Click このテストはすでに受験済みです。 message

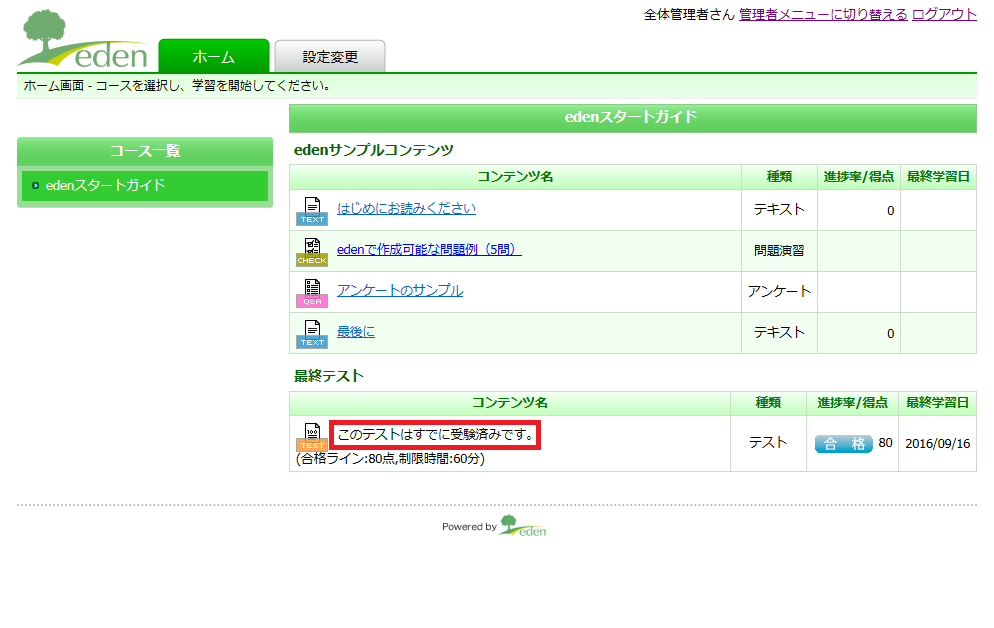click(436, 435)
